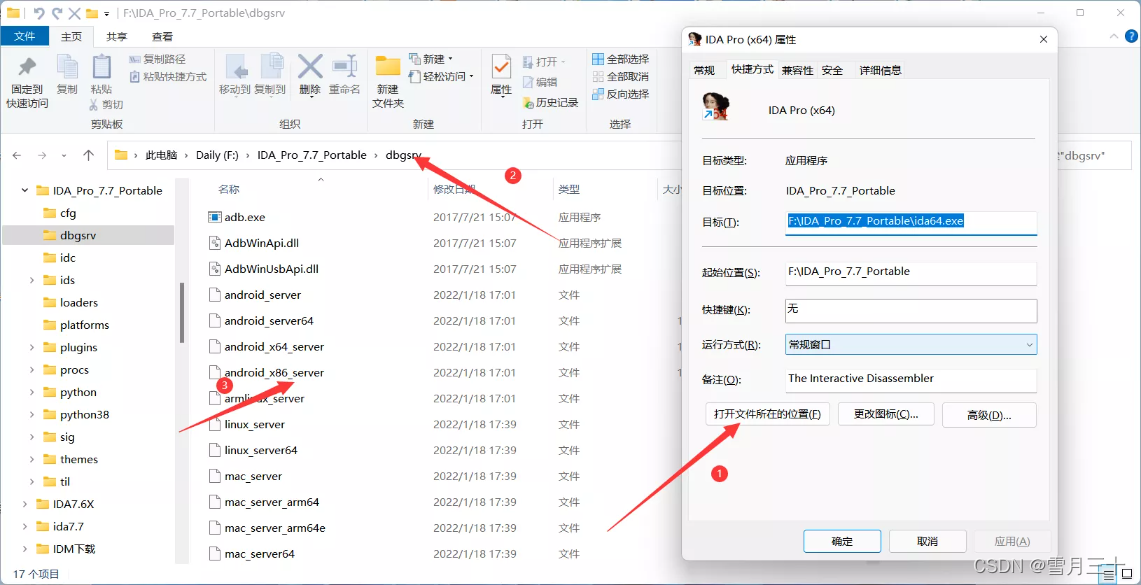Switch to the Compatibility (兼容性) tab
Screen dimensions: 1141x585
(798, 71)
